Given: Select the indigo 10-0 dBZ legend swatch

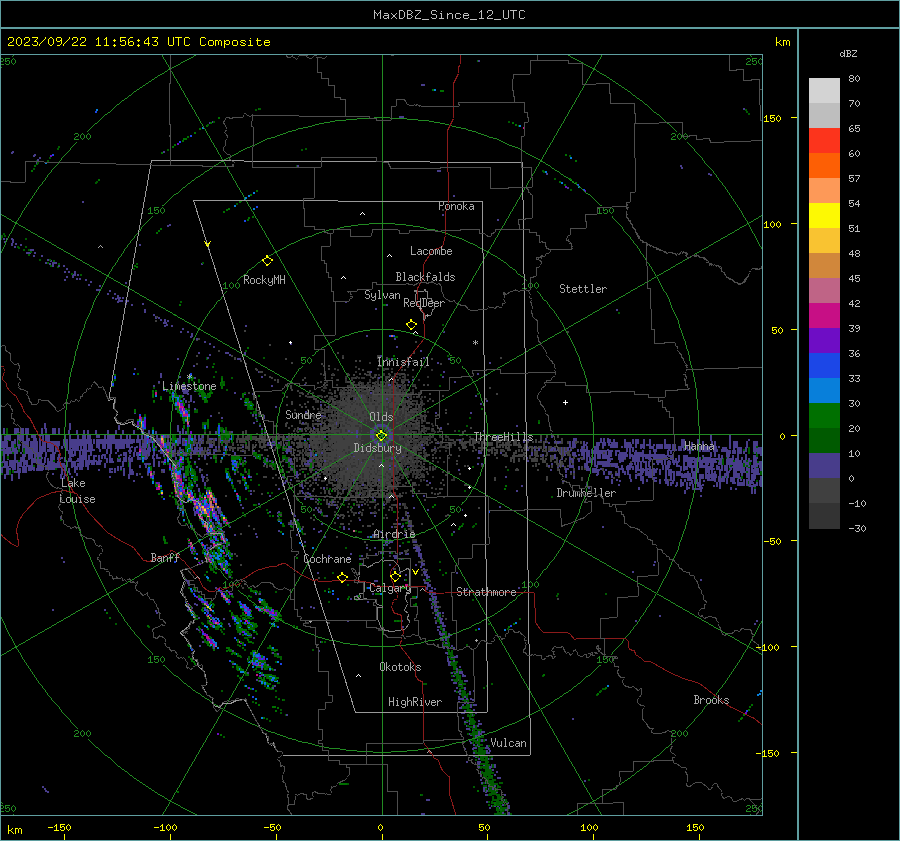Looking at the screenshot, I should click(x=824, y=466).
